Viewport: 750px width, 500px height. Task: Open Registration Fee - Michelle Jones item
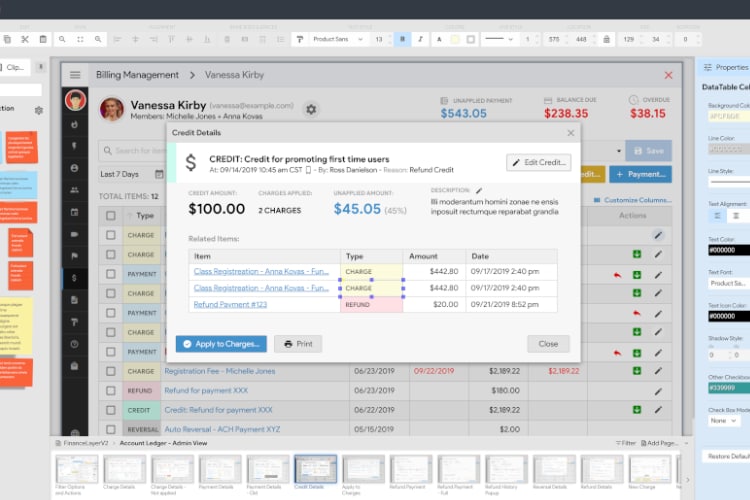point(220,371)
